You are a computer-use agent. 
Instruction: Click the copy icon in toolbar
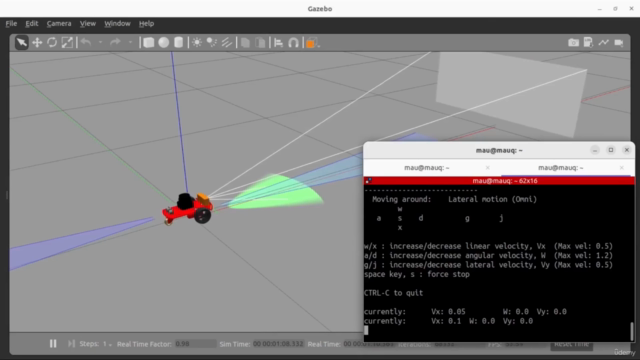(x=245, y=42)
